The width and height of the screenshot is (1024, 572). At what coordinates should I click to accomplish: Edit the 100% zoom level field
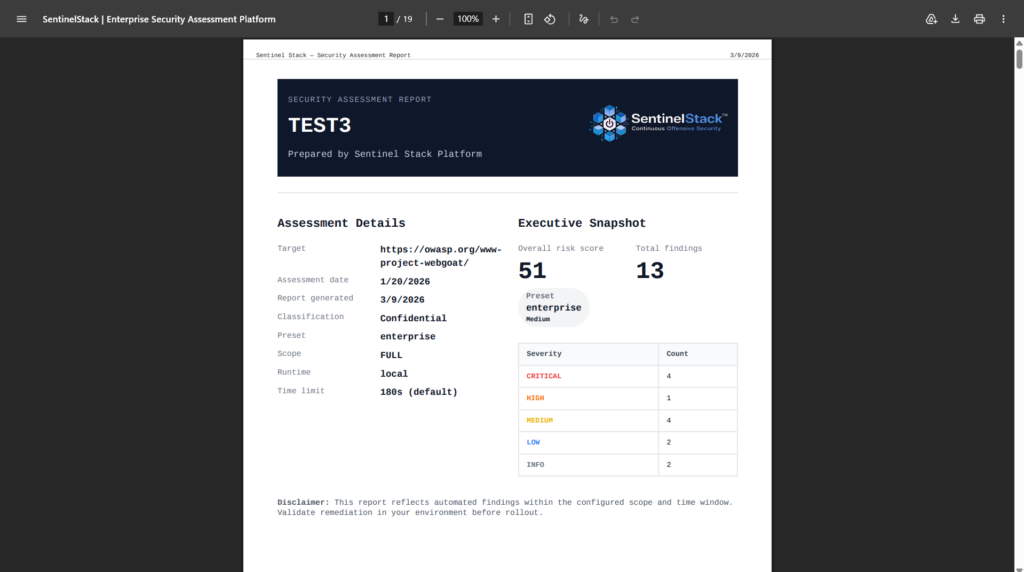tap(468, 19)
